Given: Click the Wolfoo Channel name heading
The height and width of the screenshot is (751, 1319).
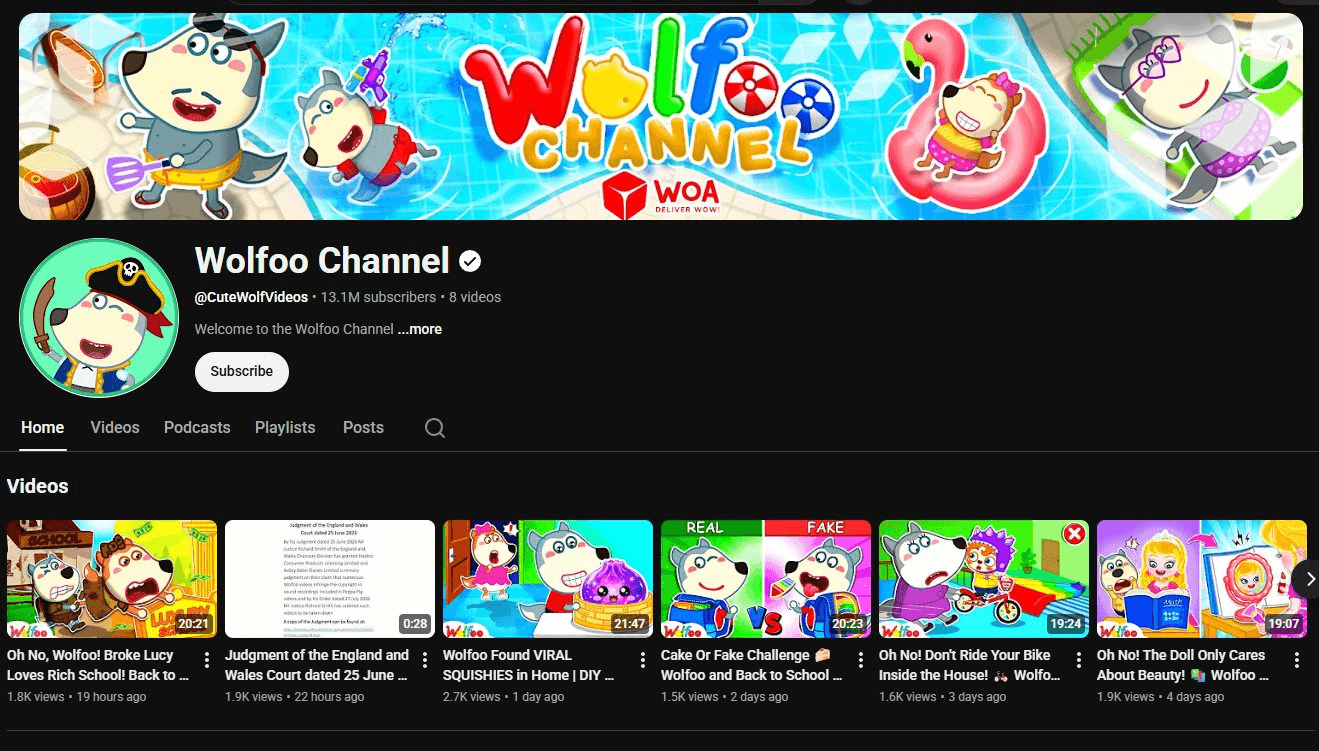Looking at the screenshot, I should (322, 261).
